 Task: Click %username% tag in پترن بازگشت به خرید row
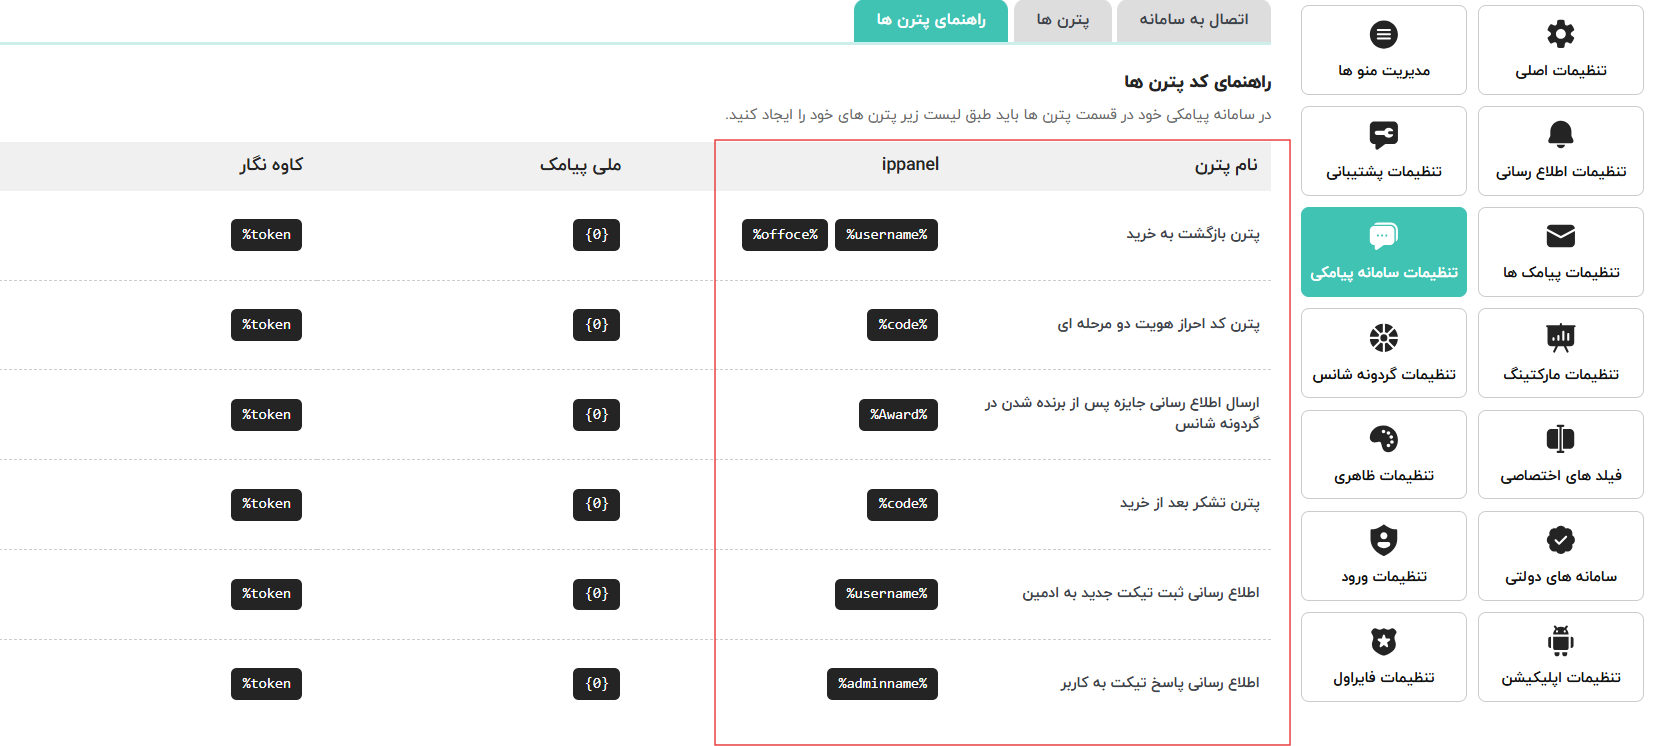(x=886, y=235)
